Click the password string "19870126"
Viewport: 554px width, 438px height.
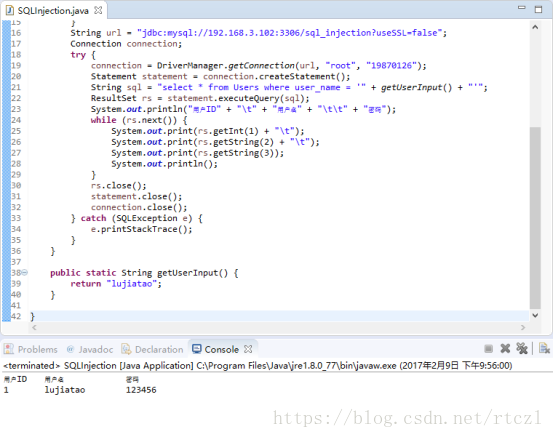pyautogui.click(x=391, y=66)
